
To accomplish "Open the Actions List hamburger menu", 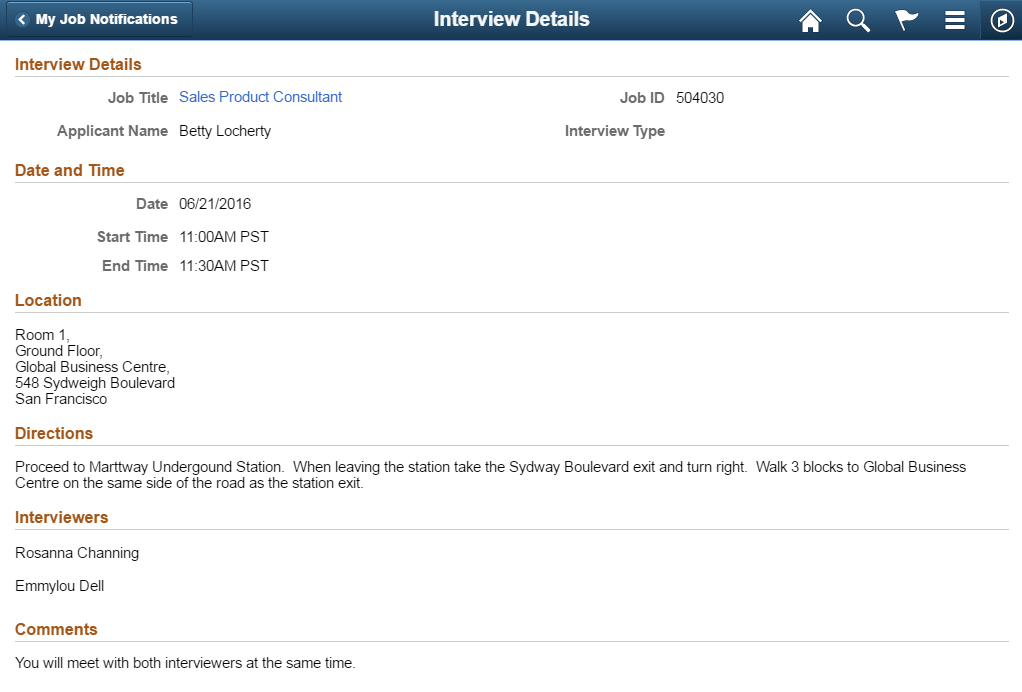I will pyautogui.click(x=954, y=19).
